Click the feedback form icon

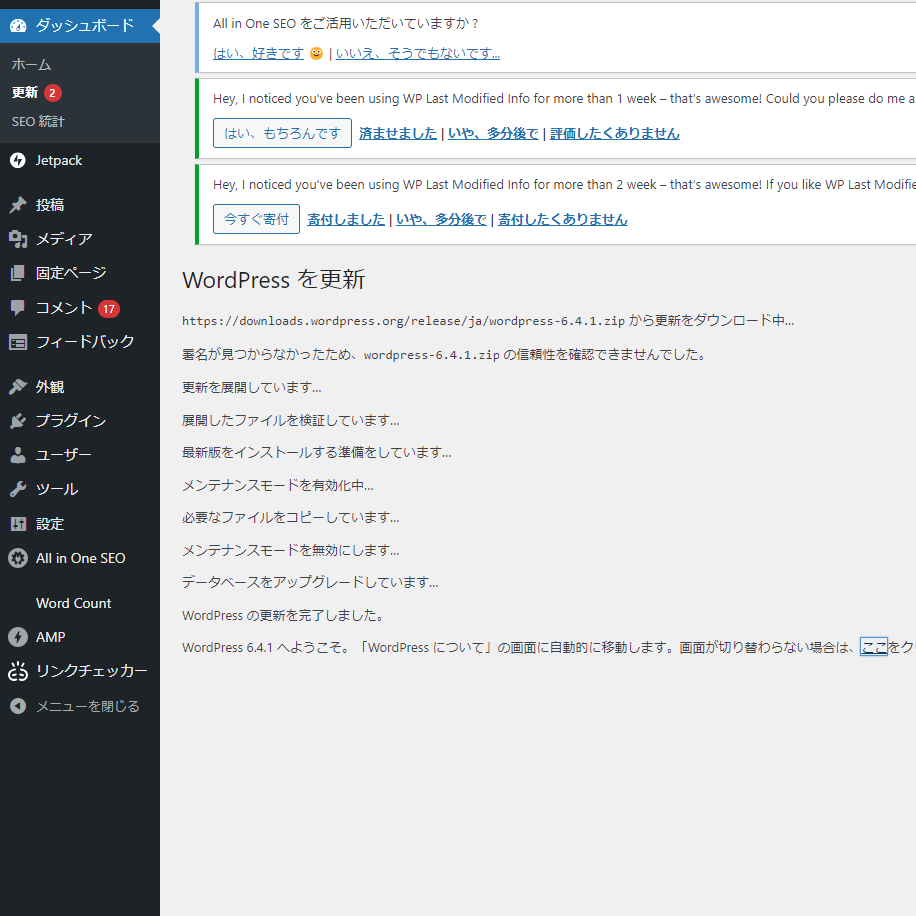coord(18,342)
